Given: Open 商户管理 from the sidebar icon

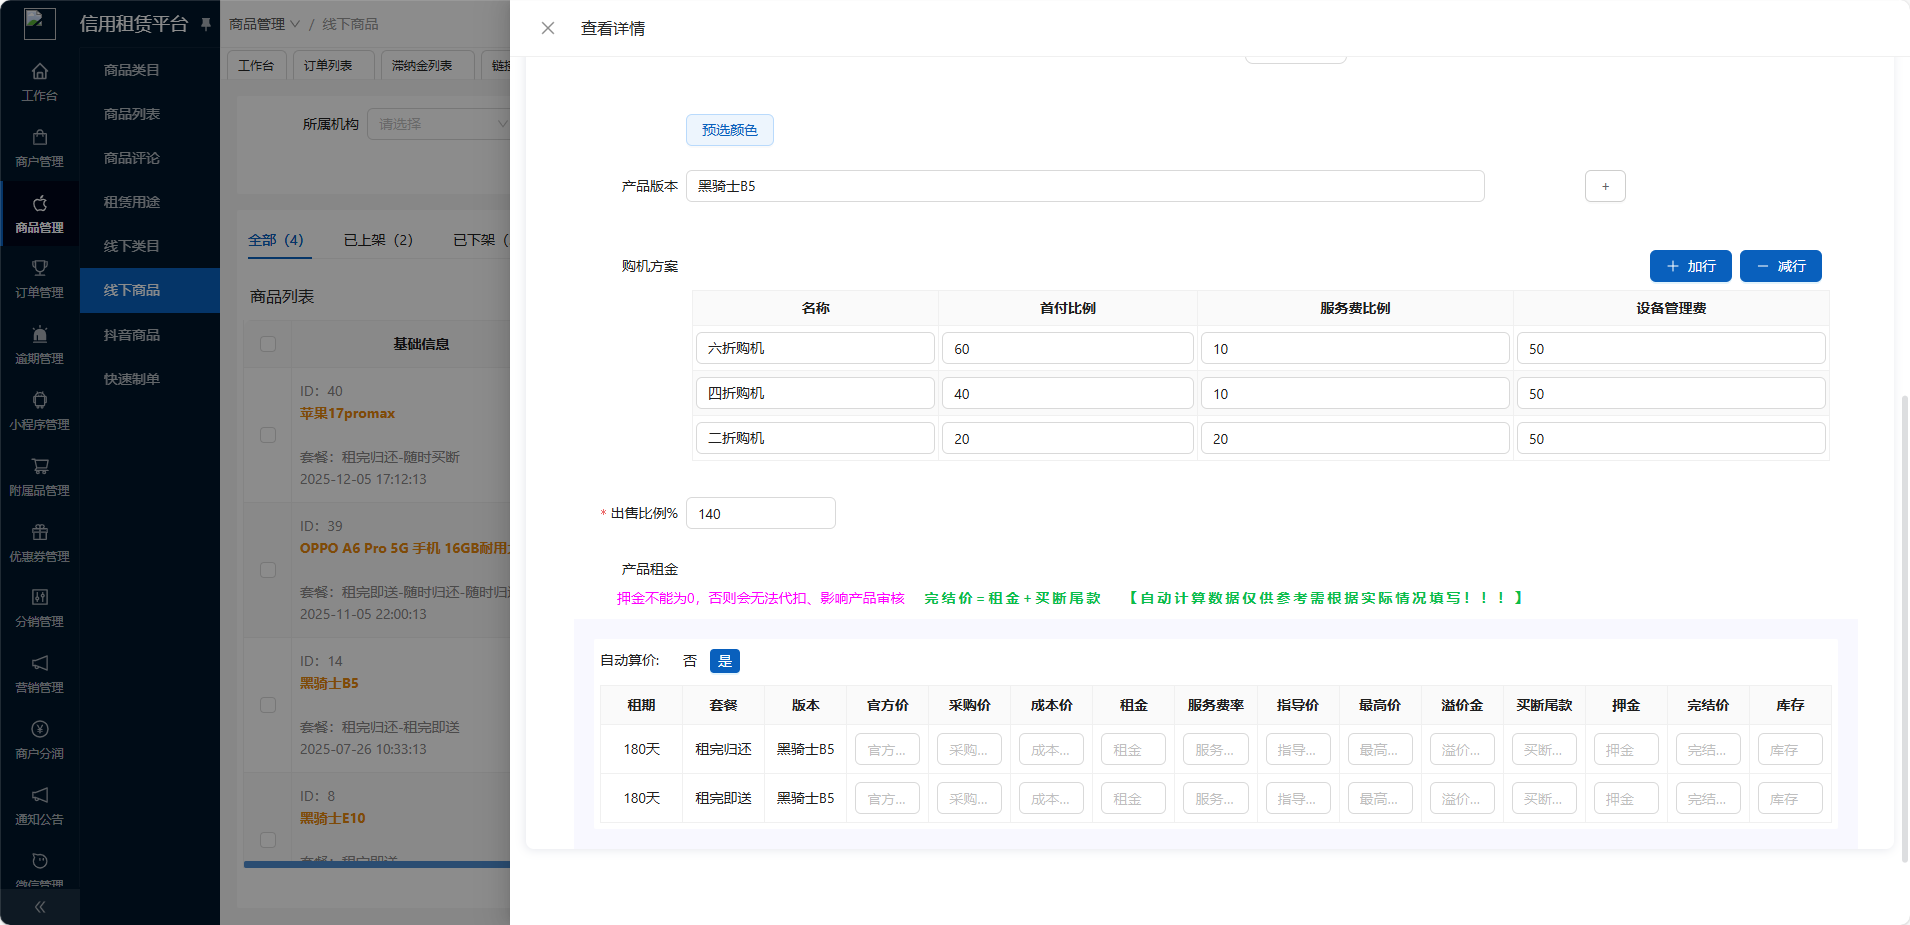Looking at the screenshot, I should click(40, 138).
